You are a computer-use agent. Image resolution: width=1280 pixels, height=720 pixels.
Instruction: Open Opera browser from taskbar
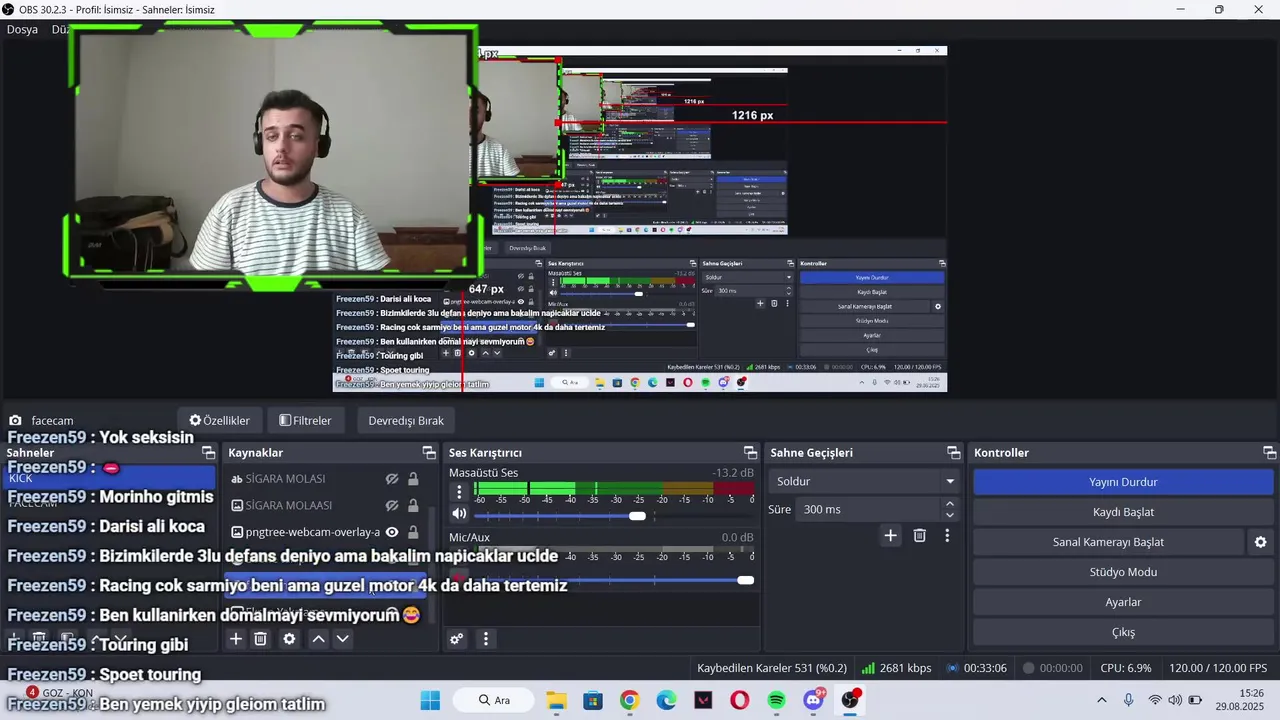[740, 700]
